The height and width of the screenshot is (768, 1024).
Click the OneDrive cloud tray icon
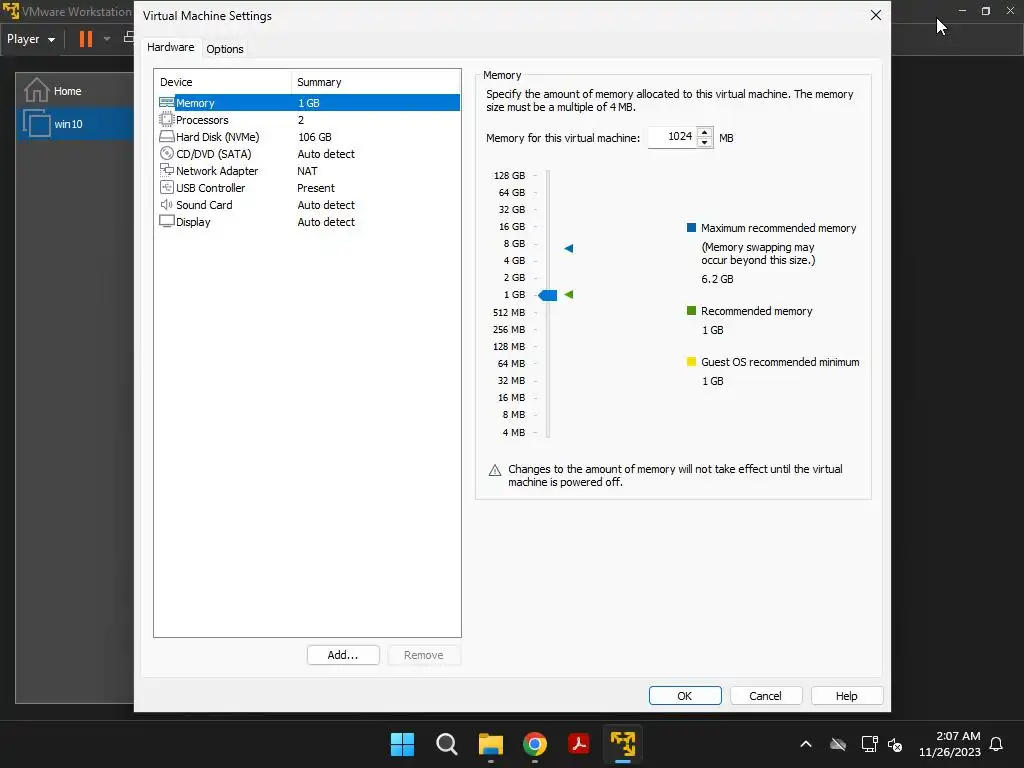(838, 744)
